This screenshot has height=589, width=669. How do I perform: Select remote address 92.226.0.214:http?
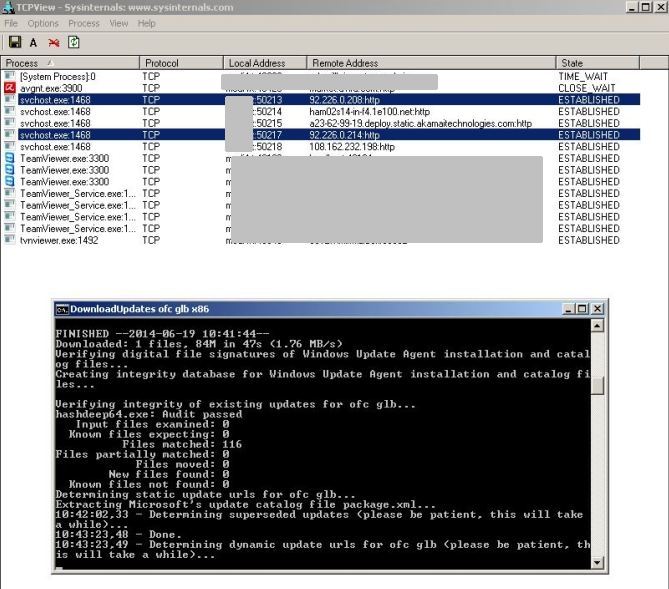pos(344,135)
